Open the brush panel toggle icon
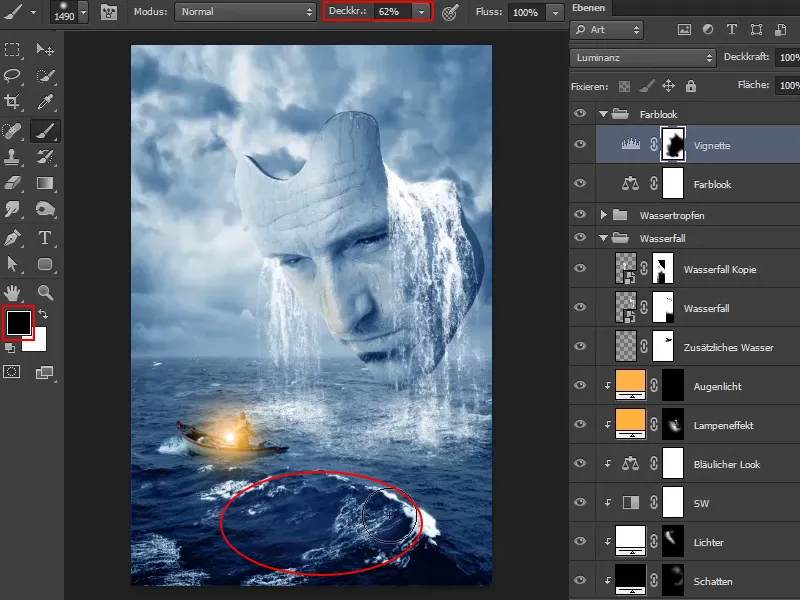 pyautogui.click(x=109, y=12)
